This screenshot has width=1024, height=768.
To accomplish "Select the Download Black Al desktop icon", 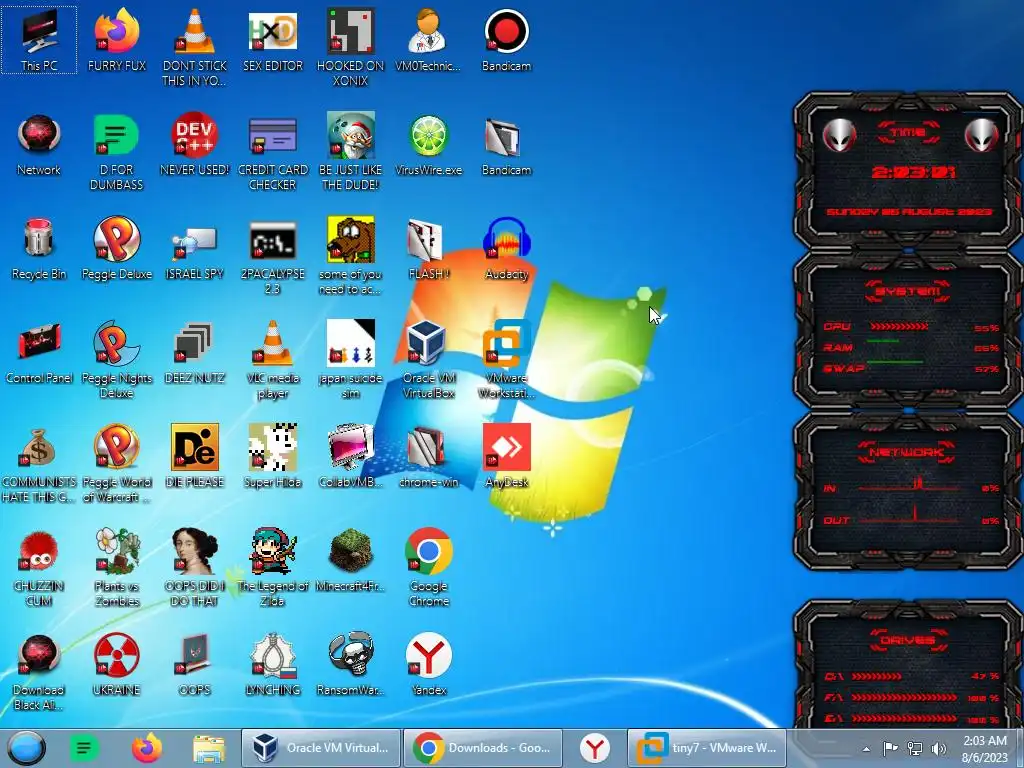I will point(39,671).
